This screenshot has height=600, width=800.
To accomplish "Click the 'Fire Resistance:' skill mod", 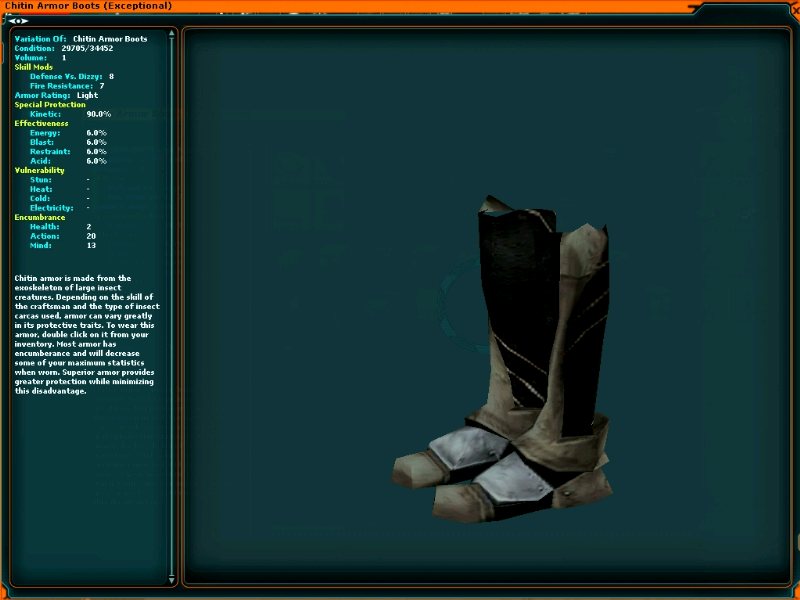I will pyautogui.click(x=62, y=86).
